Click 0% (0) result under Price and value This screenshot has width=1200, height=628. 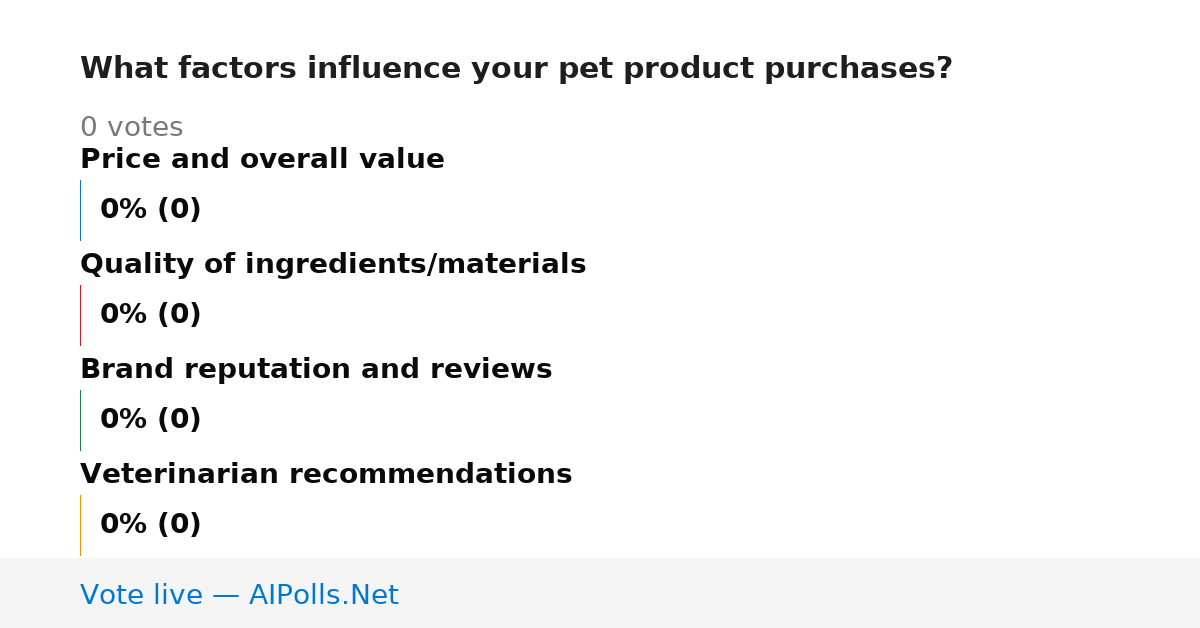151,210
